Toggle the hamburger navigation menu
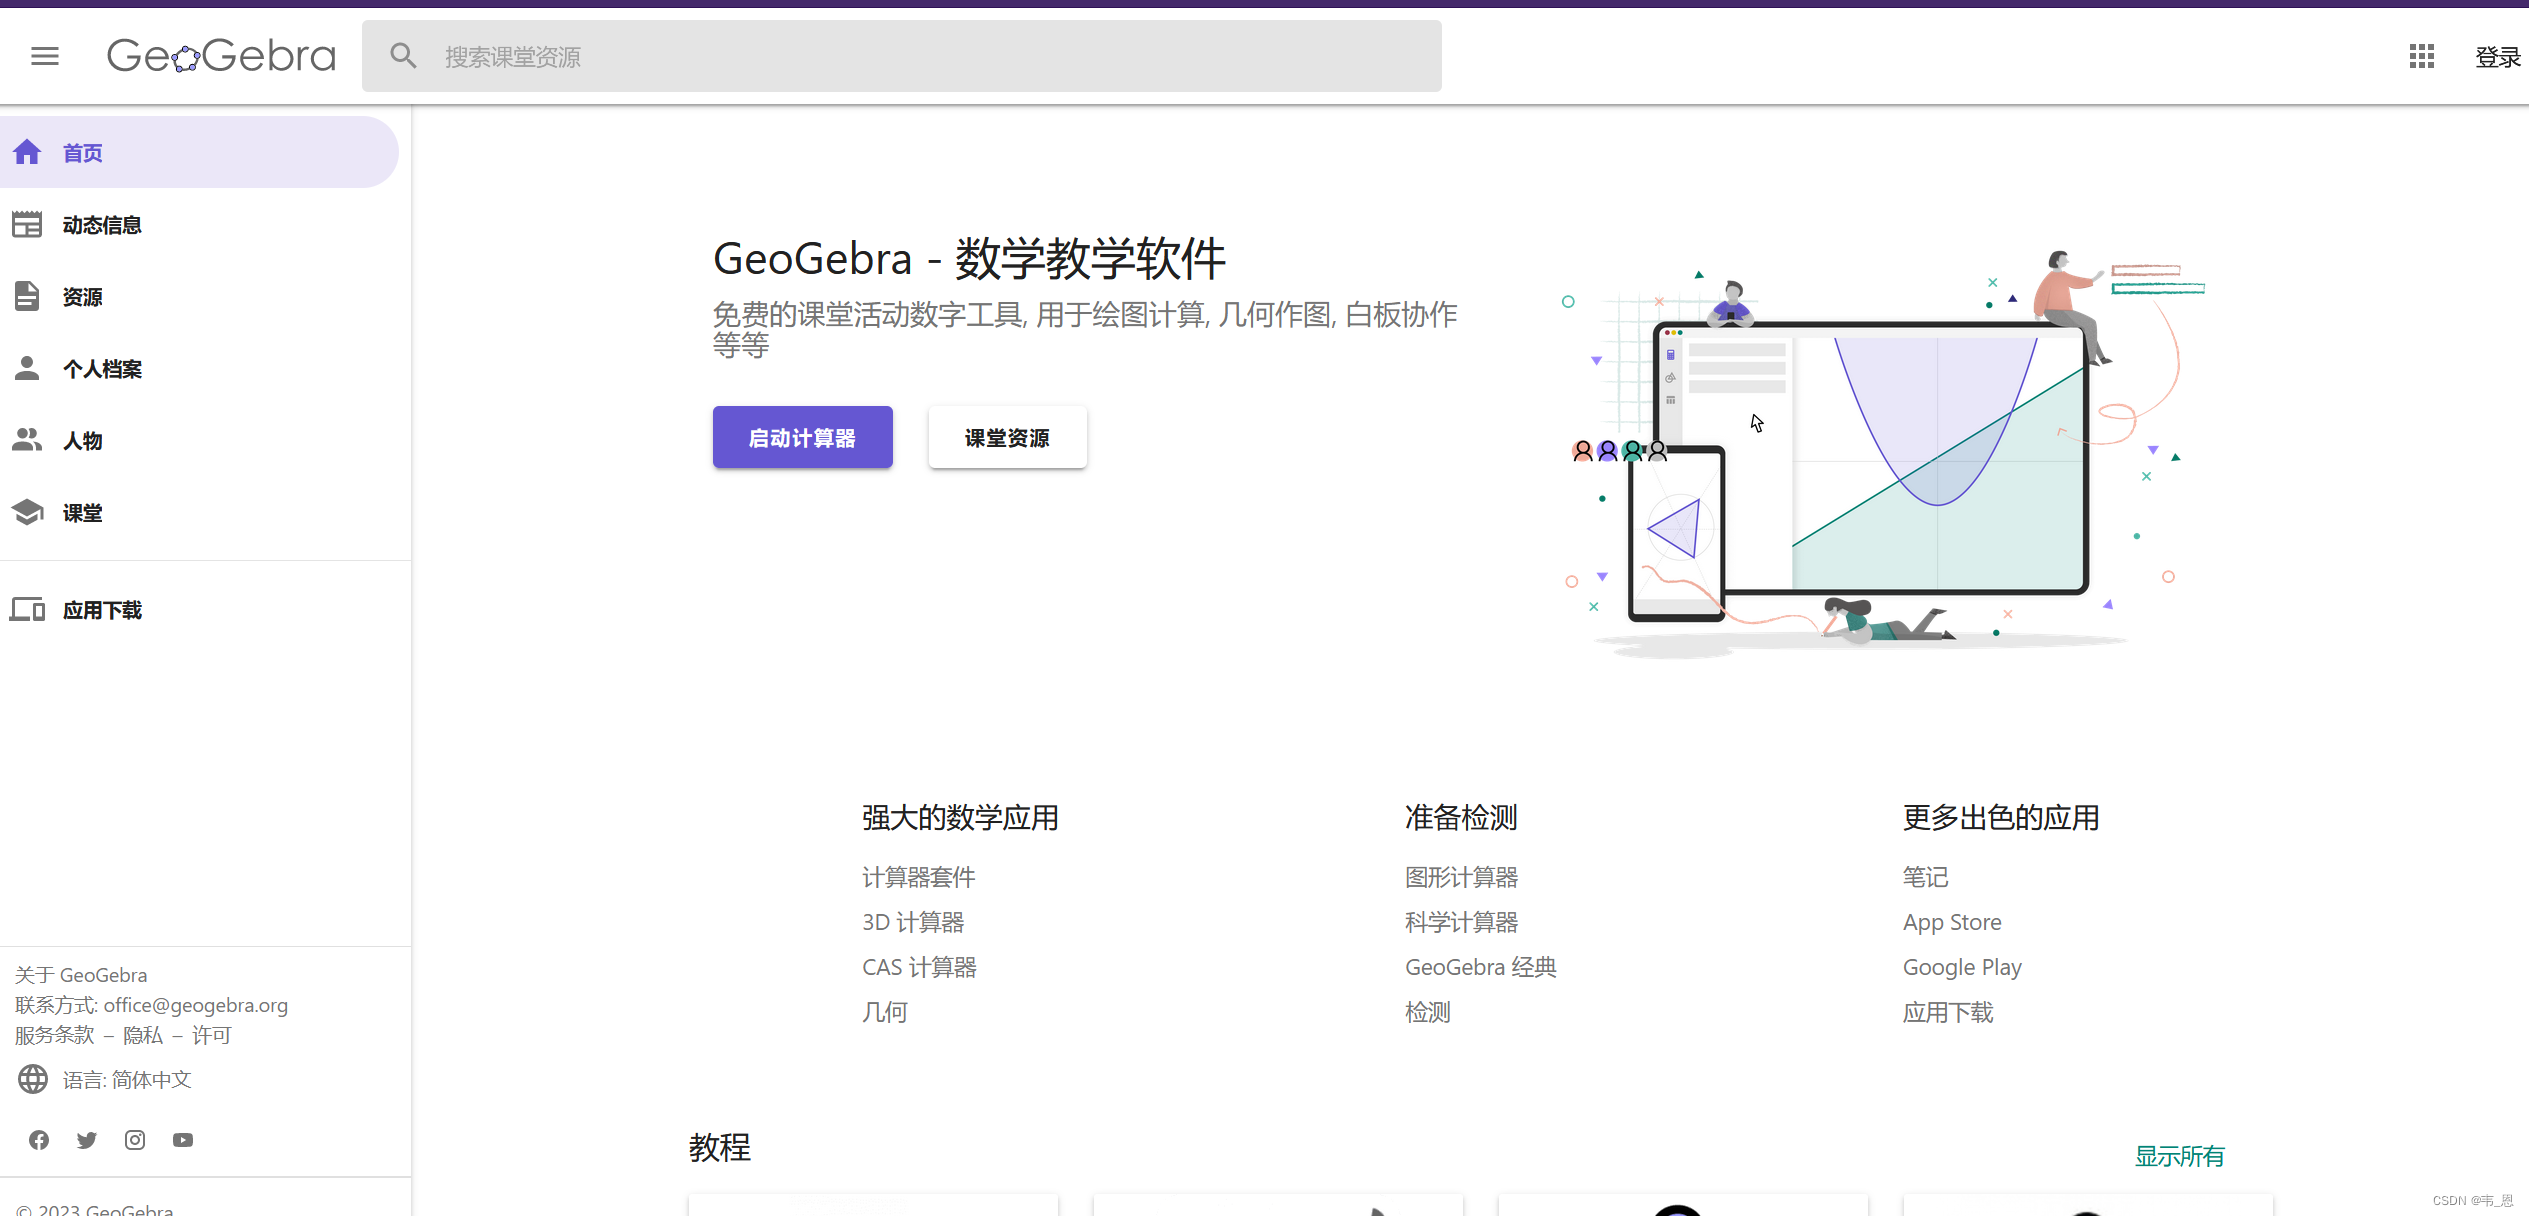The width and height of the screenshot is (2529, 1216). (x=45, y=56)
